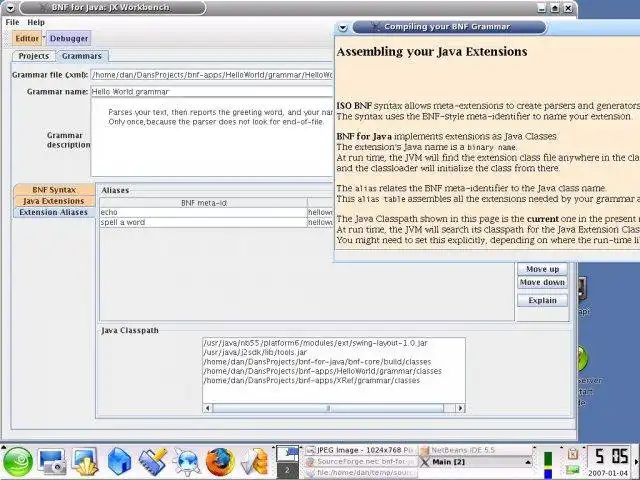Image resolution: width=640 pixels, height=480 pixels.
Task: Click the Move up button
Action: (542, 269)
